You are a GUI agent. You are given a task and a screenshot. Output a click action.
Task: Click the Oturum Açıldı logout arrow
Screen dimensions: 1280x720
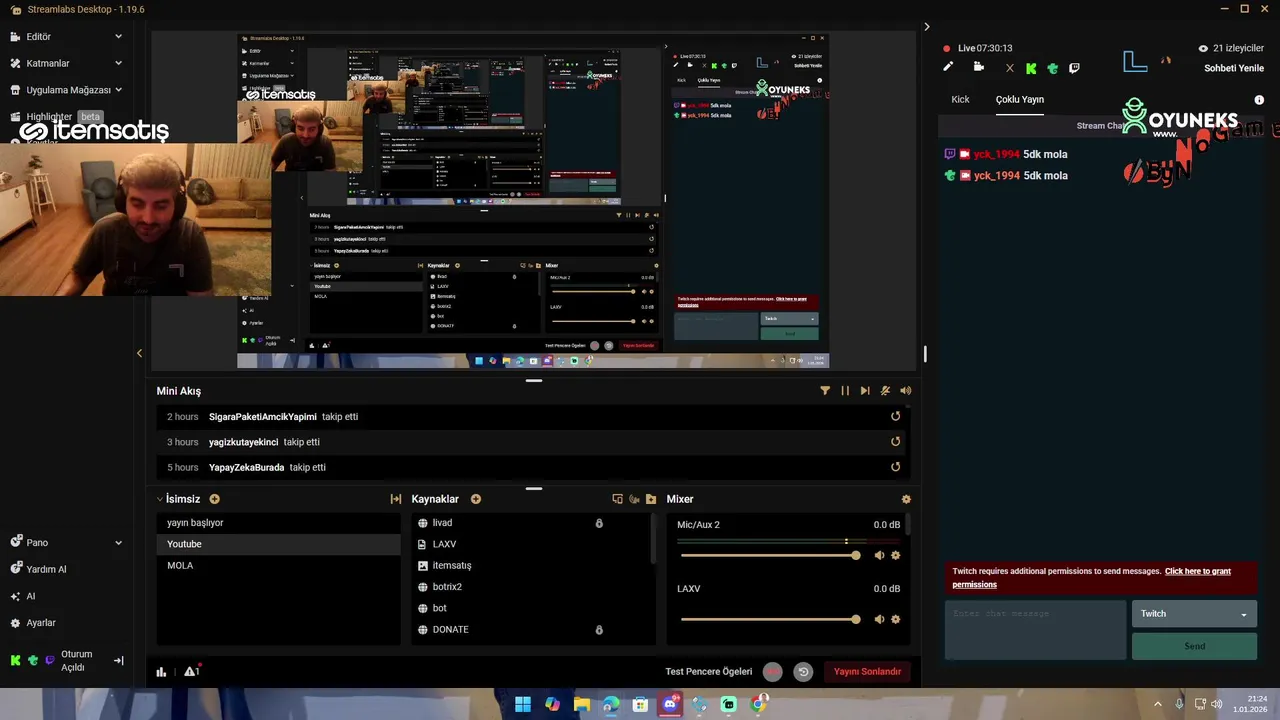click(x=118, y=661)
